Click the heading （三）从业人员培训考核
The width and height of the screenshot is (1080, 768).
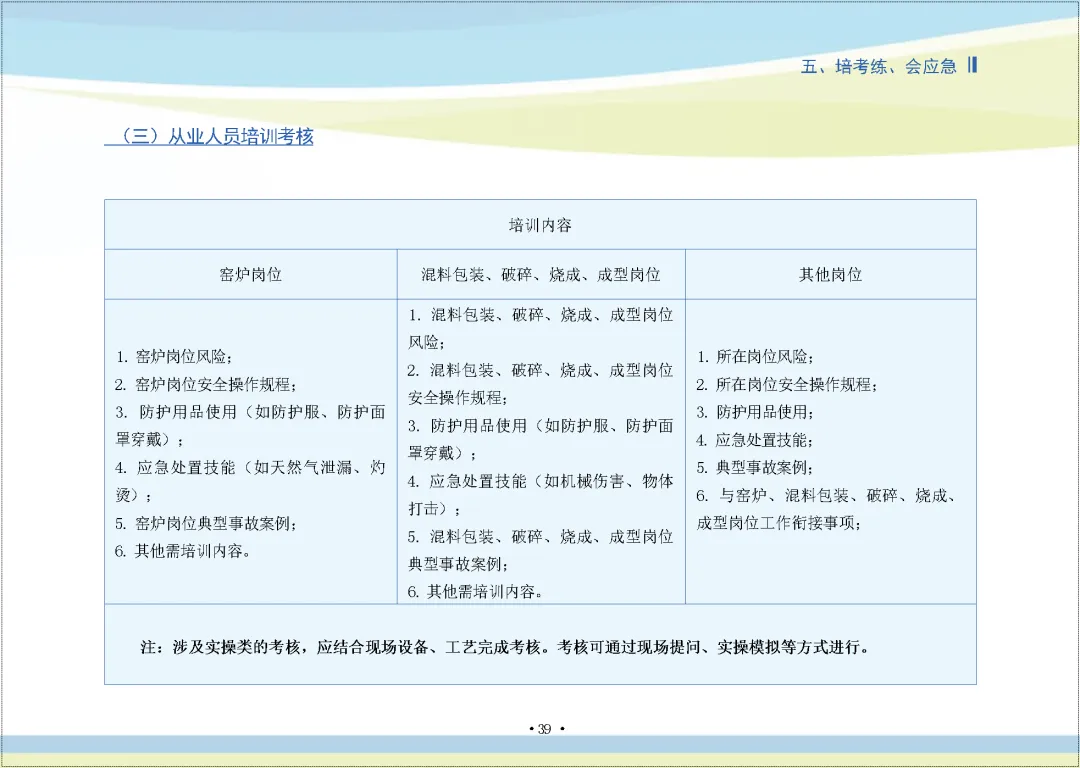[x=209, y=136]
